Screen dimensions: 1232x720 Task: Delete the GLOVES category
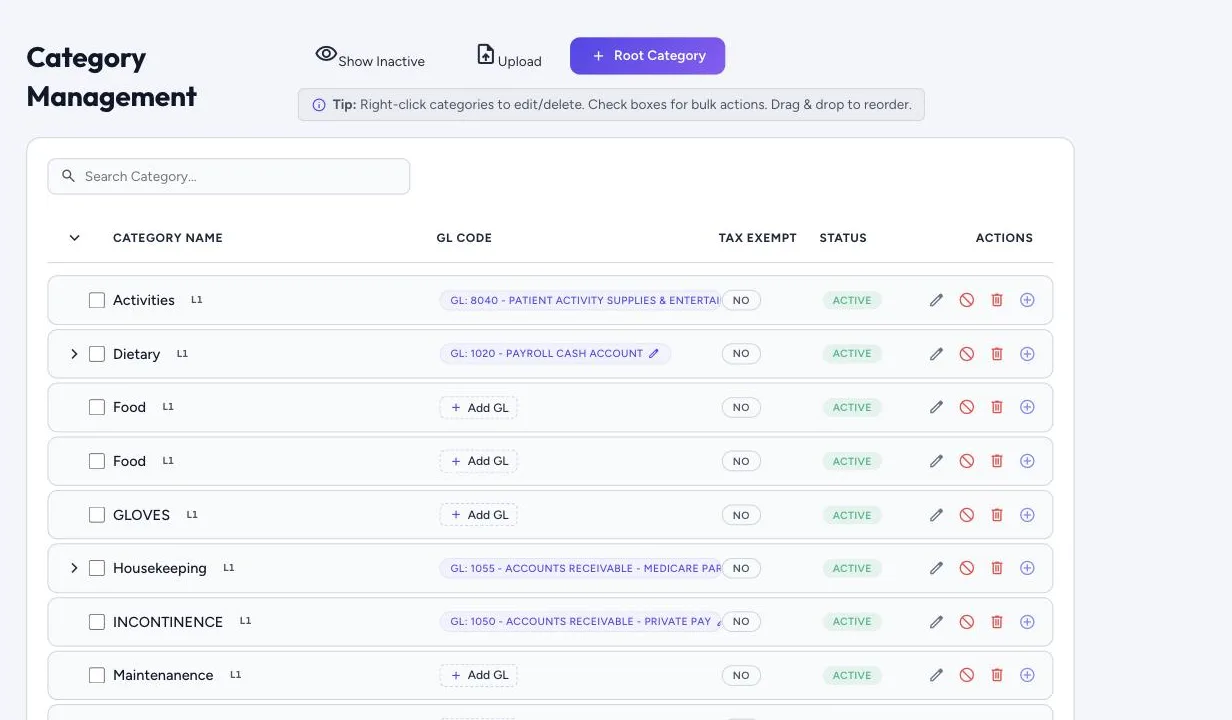tap(997, 515)
